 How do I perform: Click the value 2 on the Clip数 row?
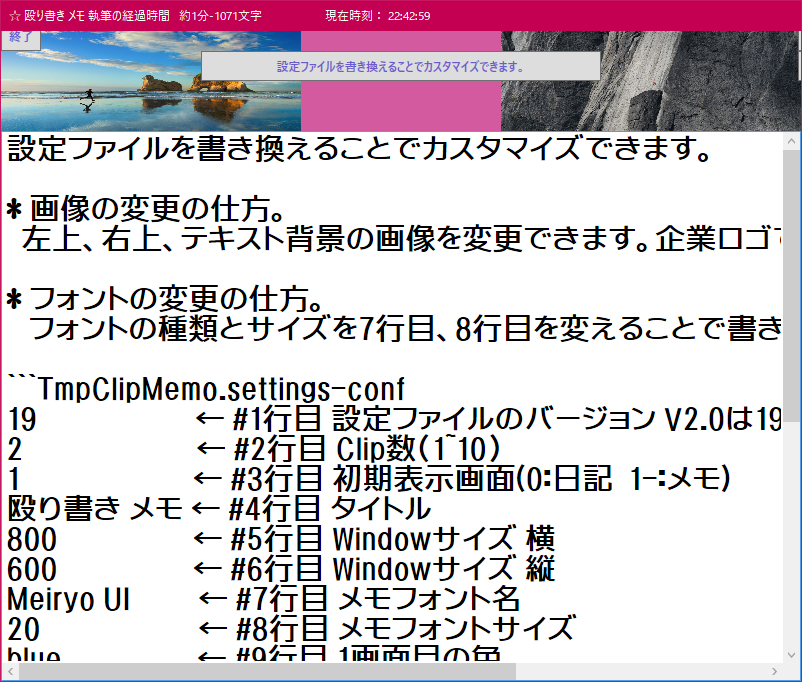14,450
